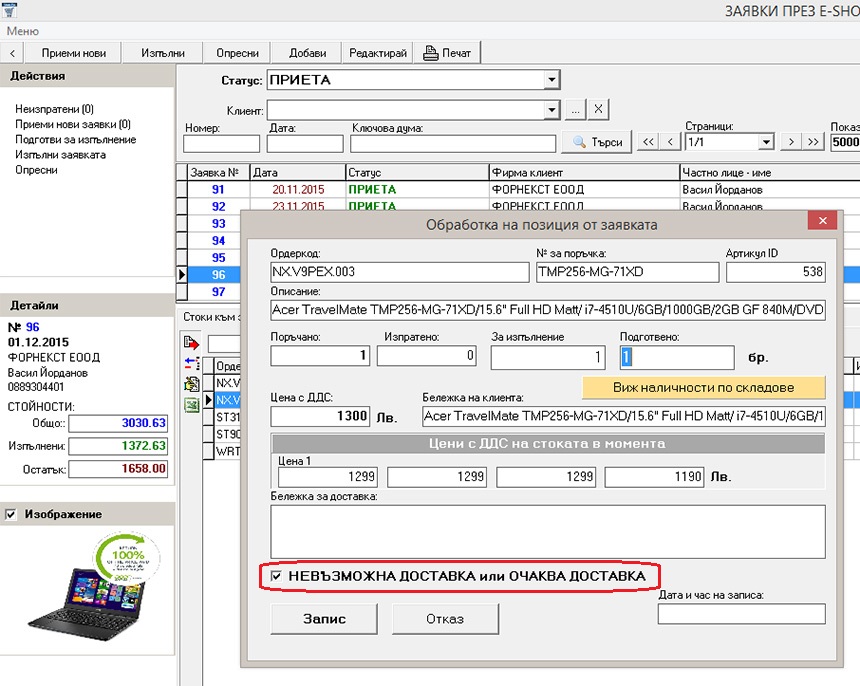
Task: Click the Фирма клиент column header
Action: (584, 173)
